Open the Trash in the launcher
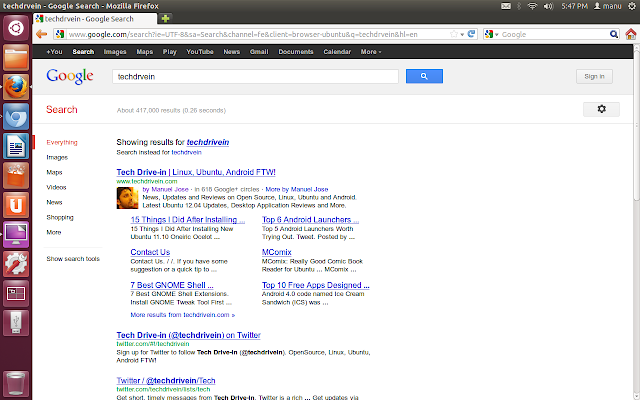This screenshot has width=640, height=400. tap(16, 383)
